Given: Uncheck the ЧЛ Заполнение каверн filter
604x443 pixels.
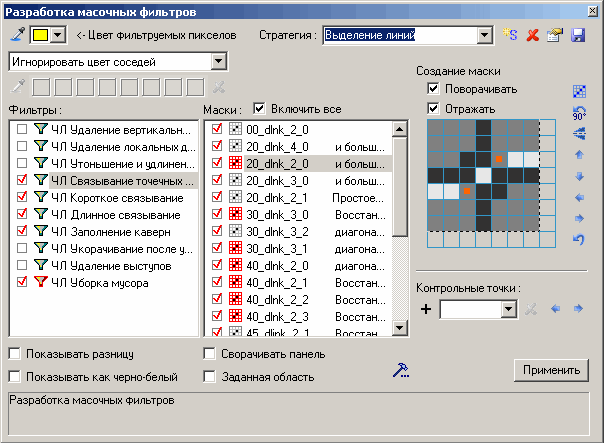Looking at the screenshot, I should tap(22, 231).
